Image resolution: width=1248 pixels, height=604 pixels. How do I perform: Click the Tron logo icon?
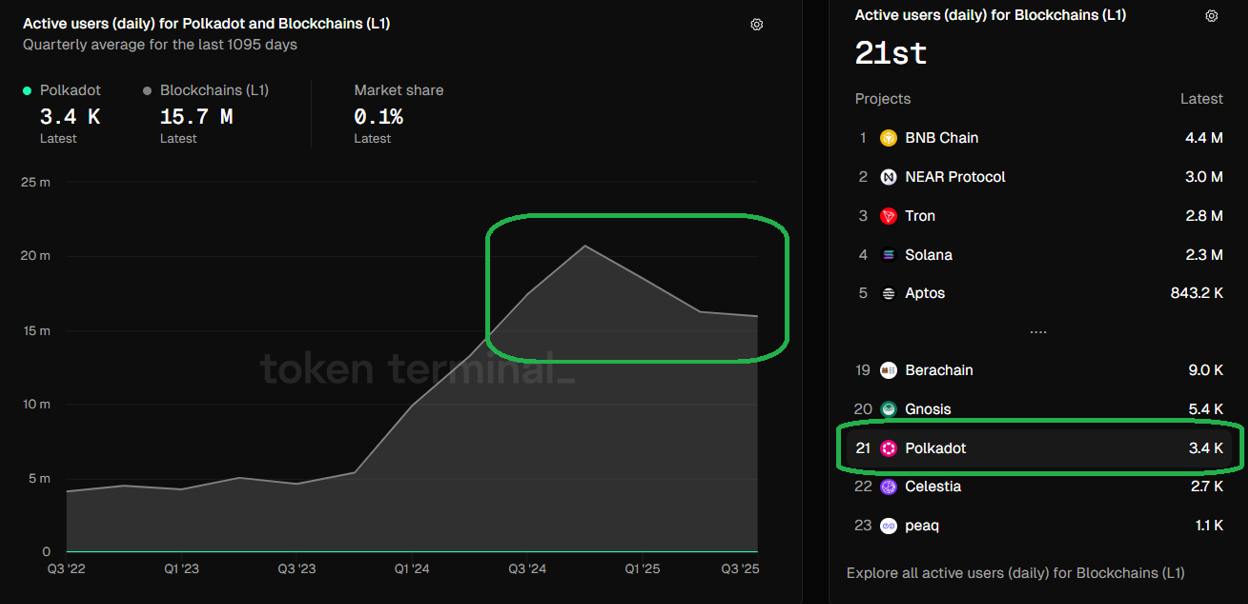coord(888,216)
